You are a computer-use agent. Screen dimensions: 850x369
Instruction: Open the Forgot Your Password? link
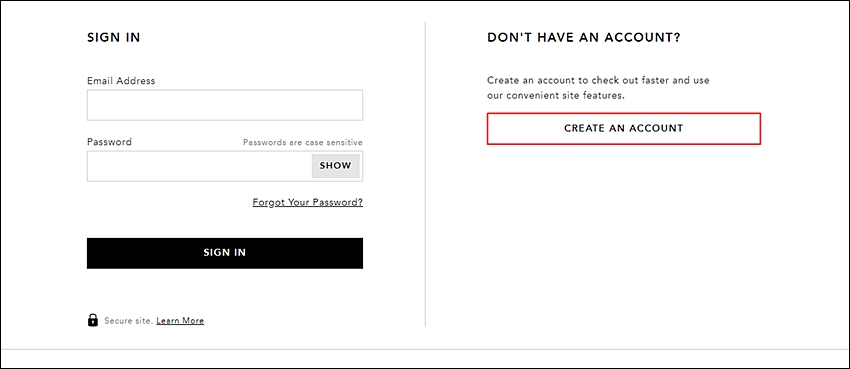pos(307,203)
